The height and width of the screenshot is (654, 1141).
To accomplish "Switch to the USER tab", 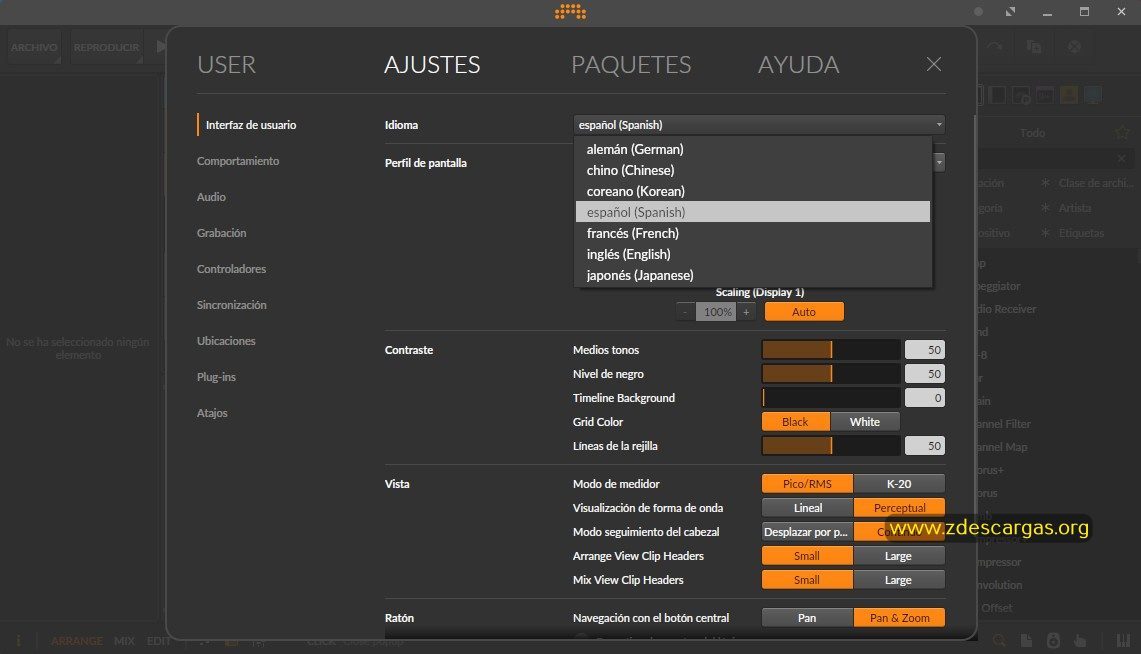I will pos(226,64).
